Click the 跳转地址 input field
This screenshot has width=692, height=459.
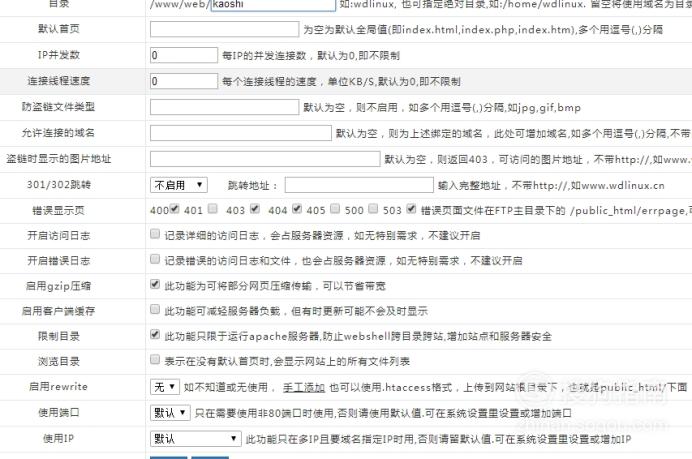359,185
